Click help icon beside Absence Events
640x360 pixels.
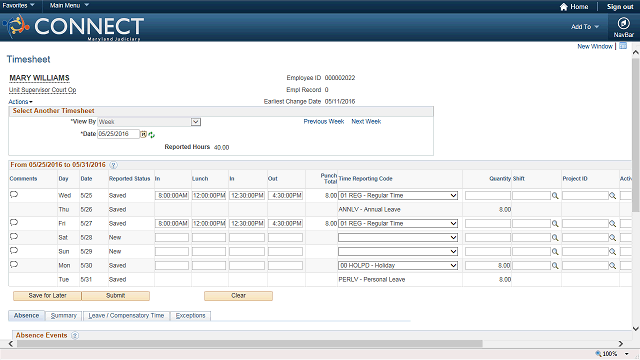pyautogui.click(x=75, y=336)
